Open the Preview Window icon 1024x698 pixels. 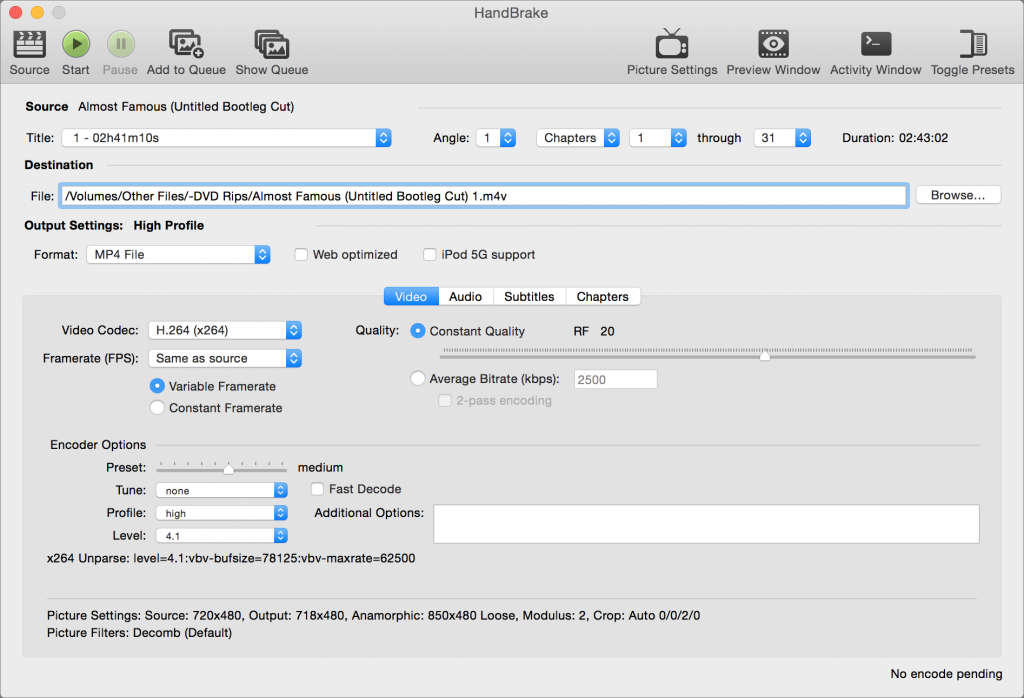[773, 45]
